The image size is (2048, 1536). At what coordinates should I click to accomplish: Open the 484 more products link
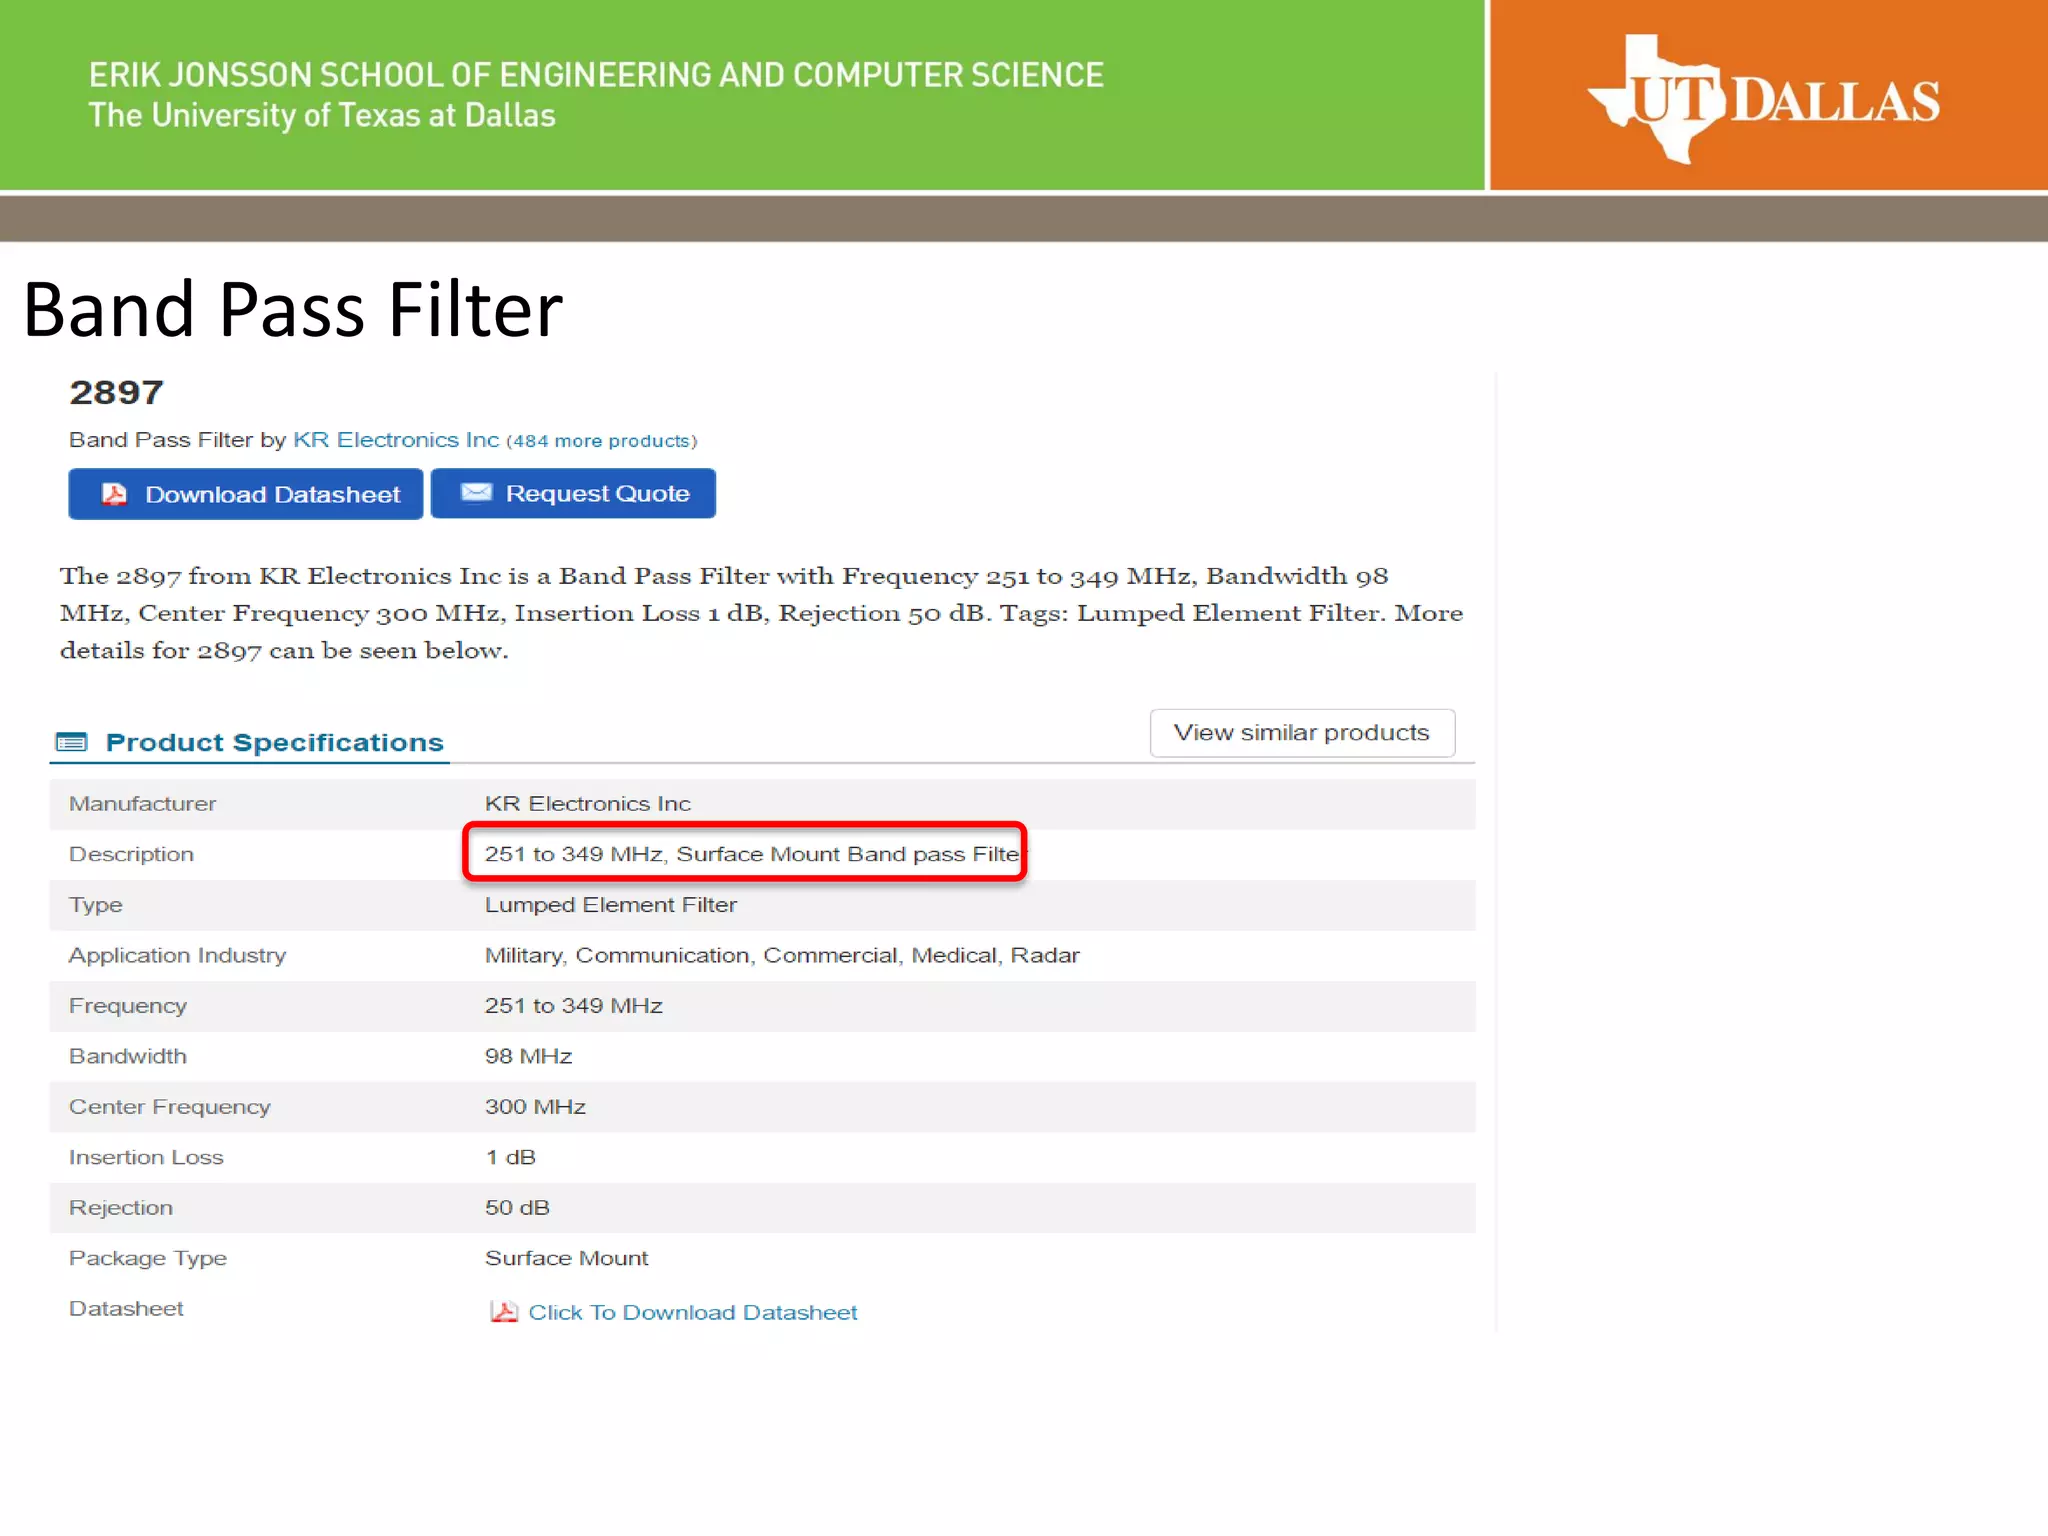(x=602, y=441)
